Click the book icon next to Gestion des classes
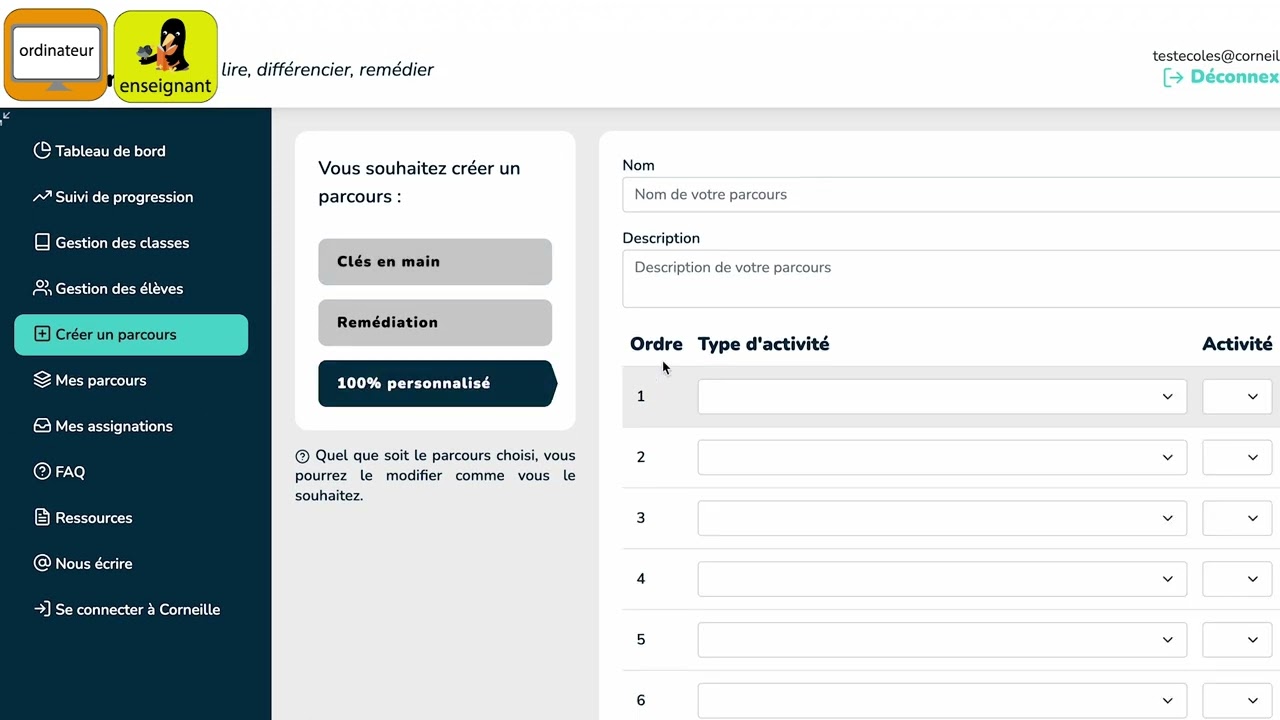 pyautogui.click(x=42, y=243)
